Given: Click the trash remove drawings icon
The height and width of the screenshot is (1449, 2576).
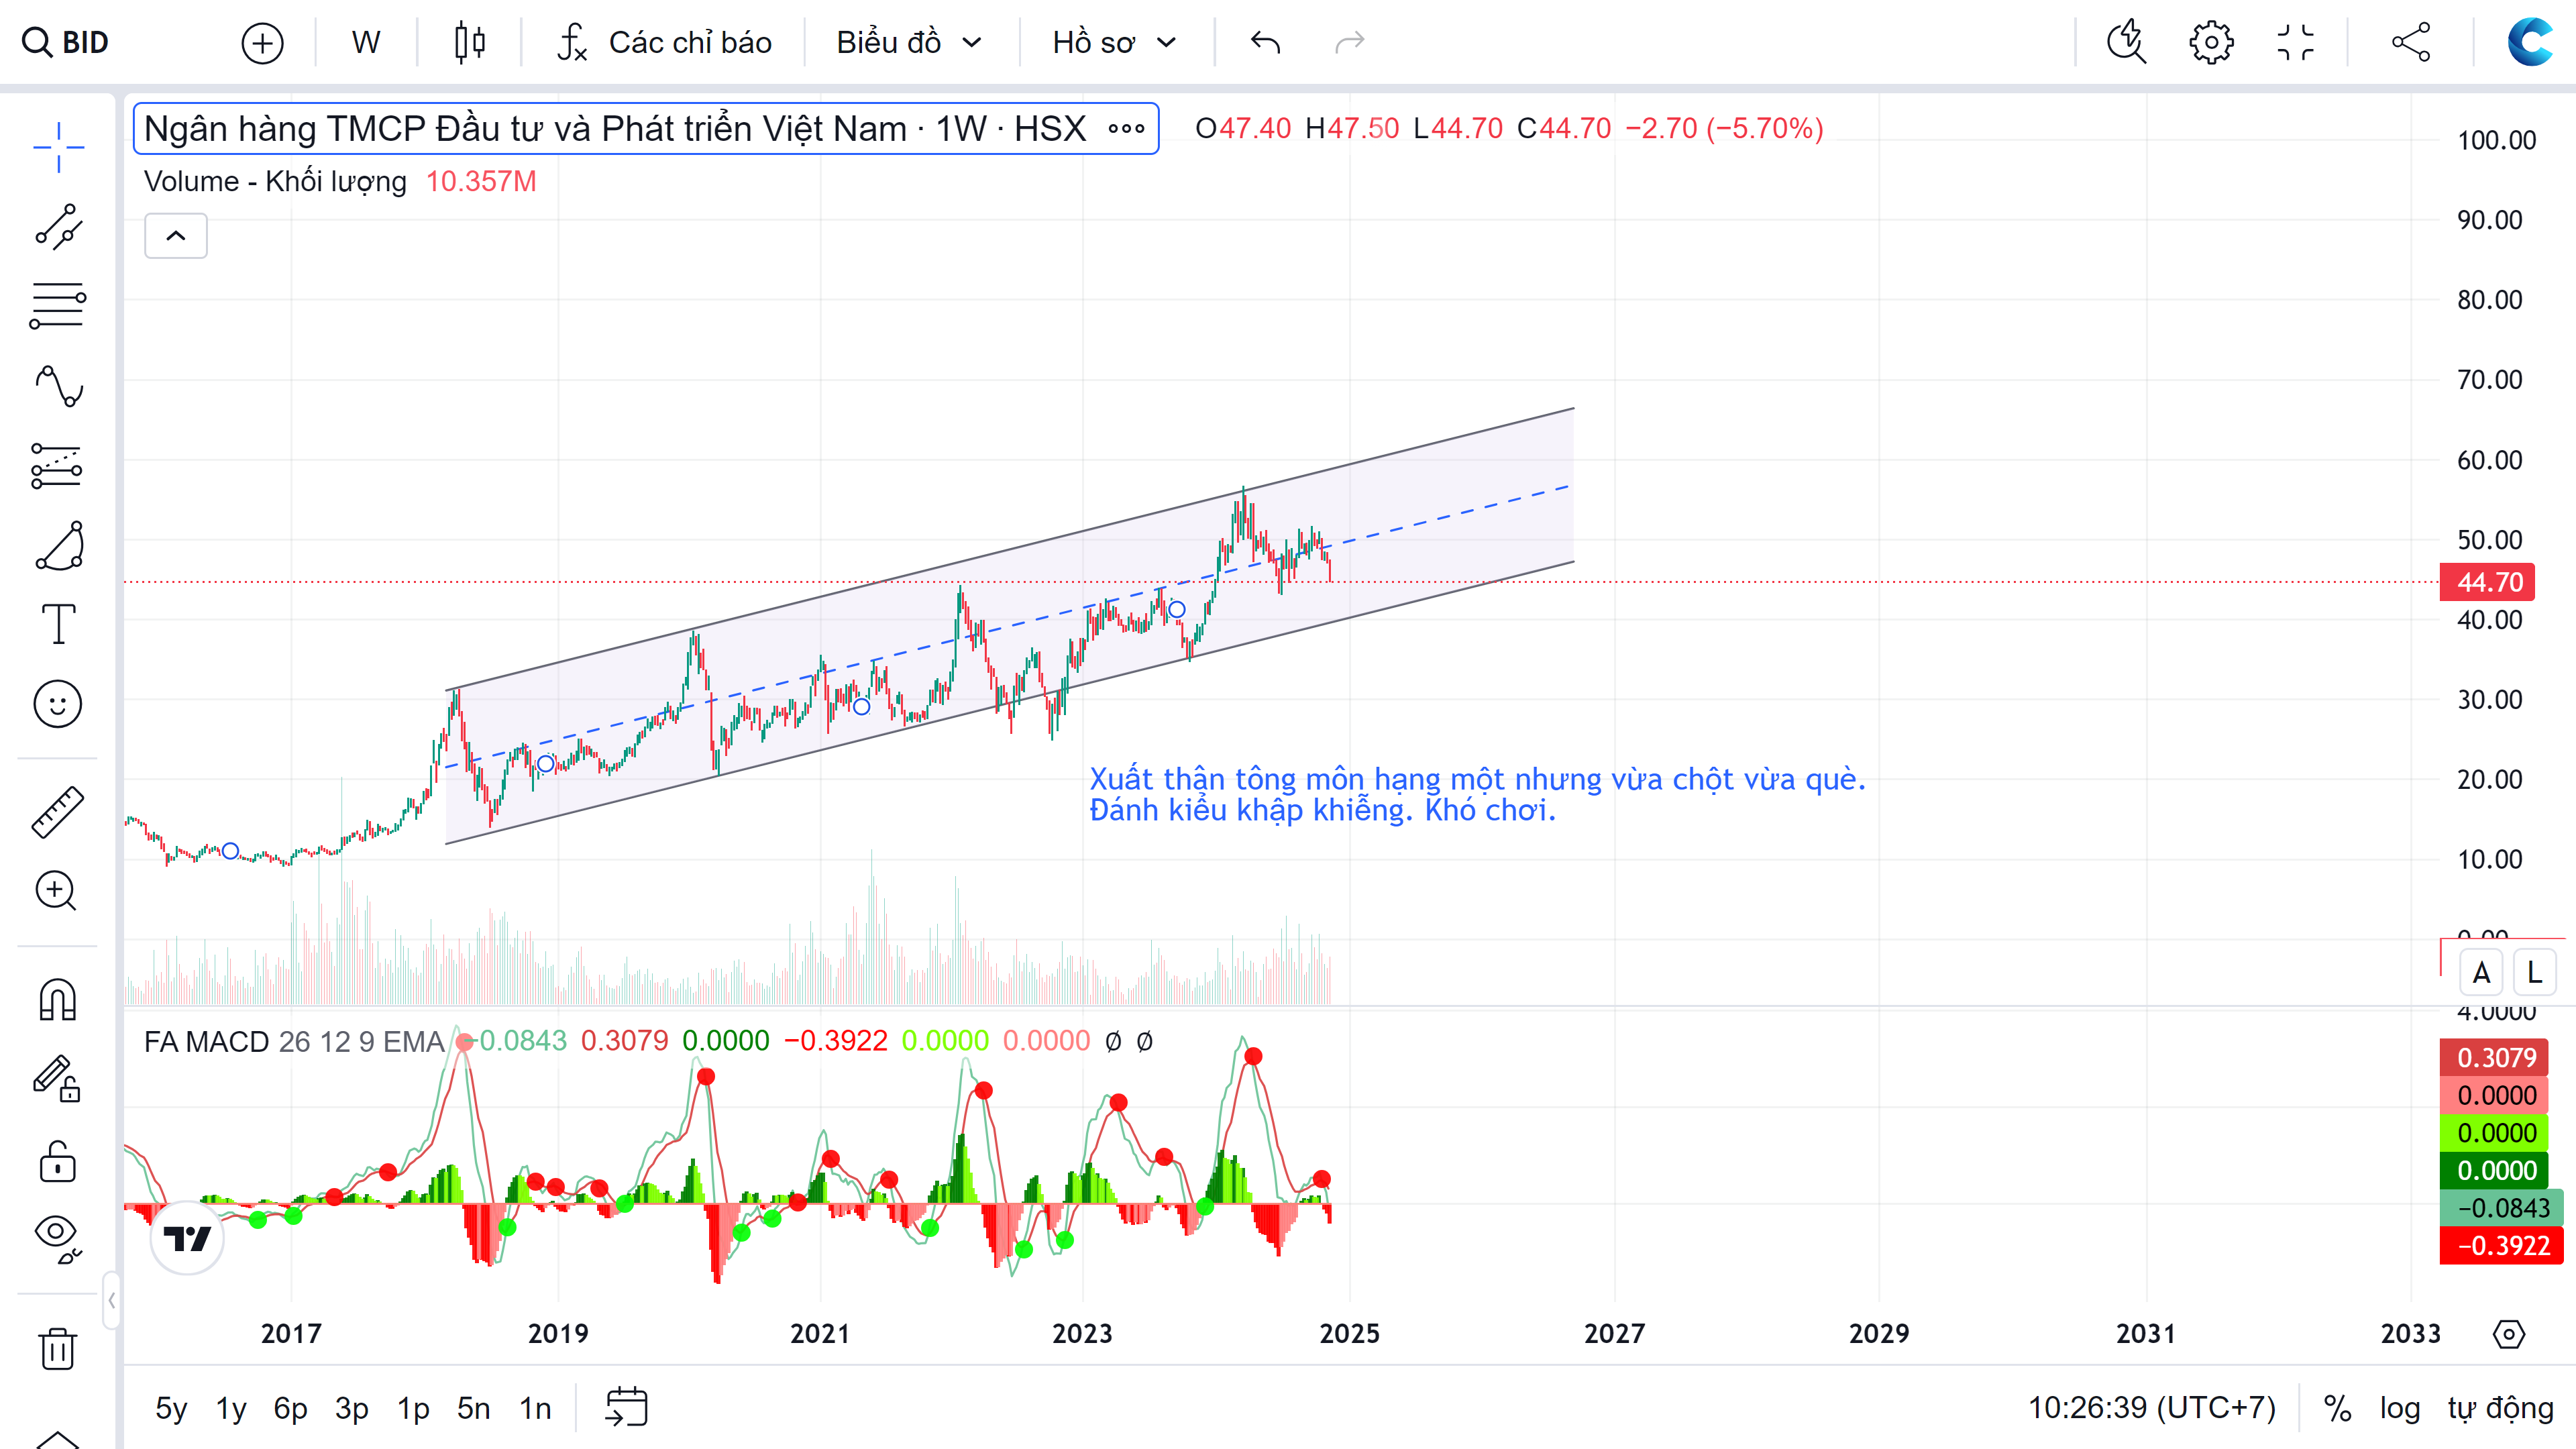Looking at the screenshot, I should 58,1349.
